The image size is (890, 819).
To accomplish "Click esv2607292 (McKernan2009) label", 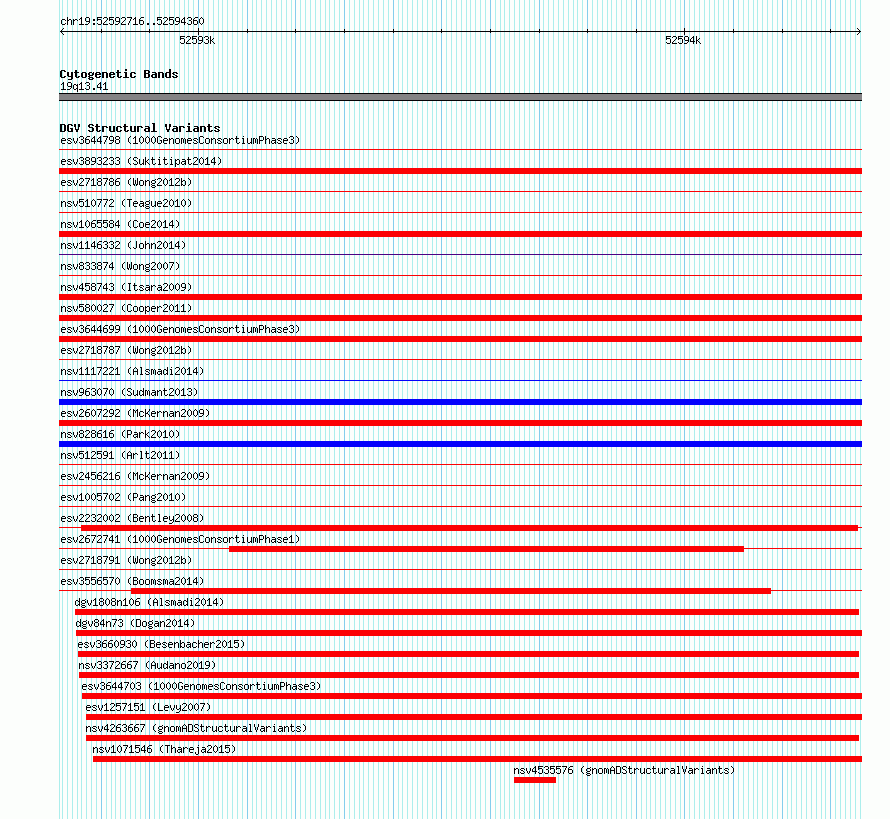I will (x=135, y=413).
